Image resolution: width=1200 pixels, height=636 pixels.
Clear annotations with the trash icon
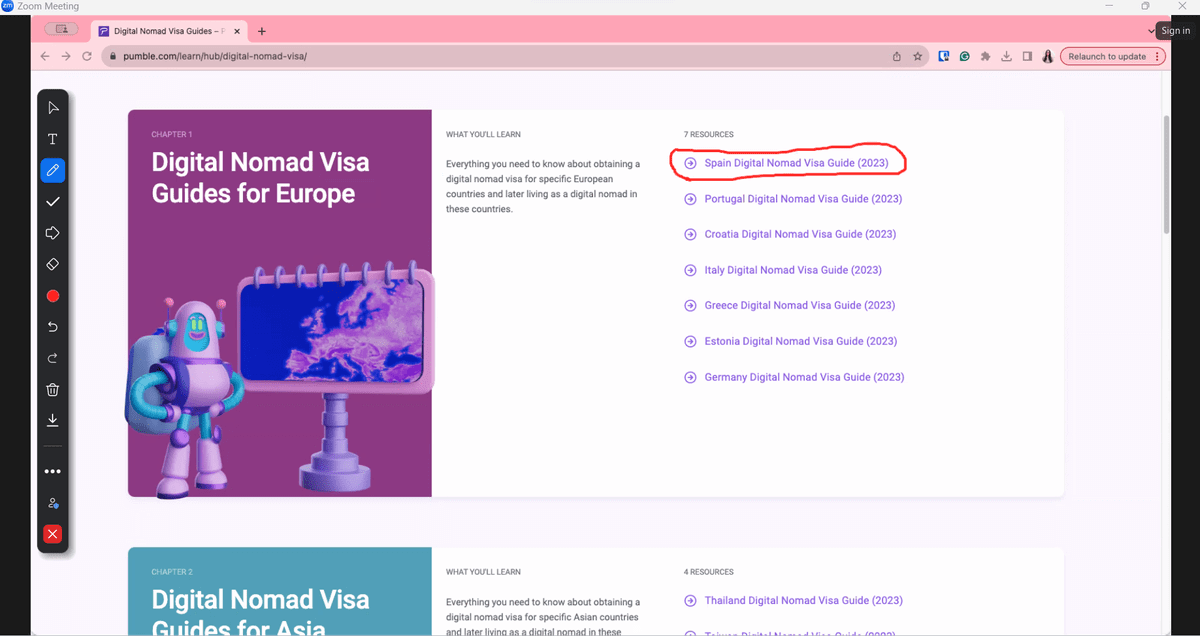[x=53, y=390]
